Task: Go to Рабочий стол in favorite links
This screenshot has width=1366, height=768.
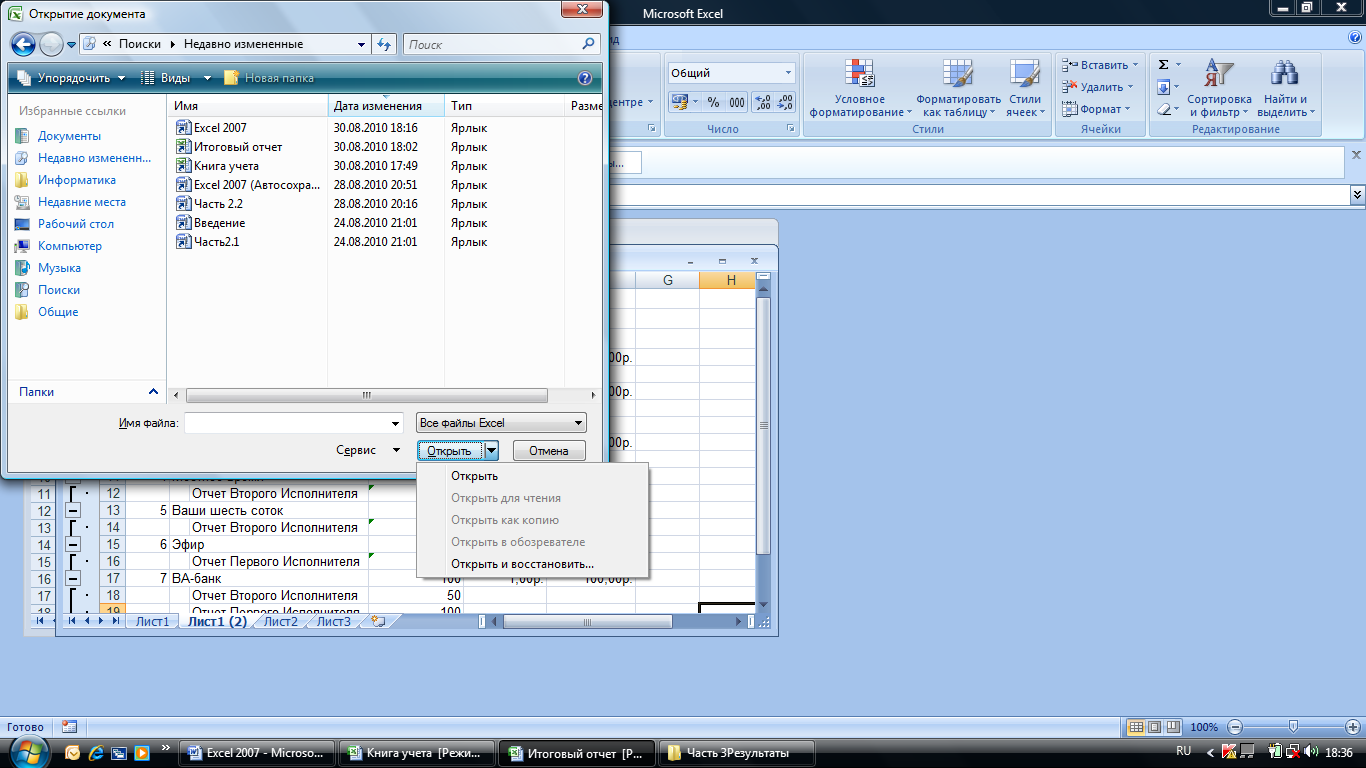Action: pyautogui.click(x=76, y=224)
